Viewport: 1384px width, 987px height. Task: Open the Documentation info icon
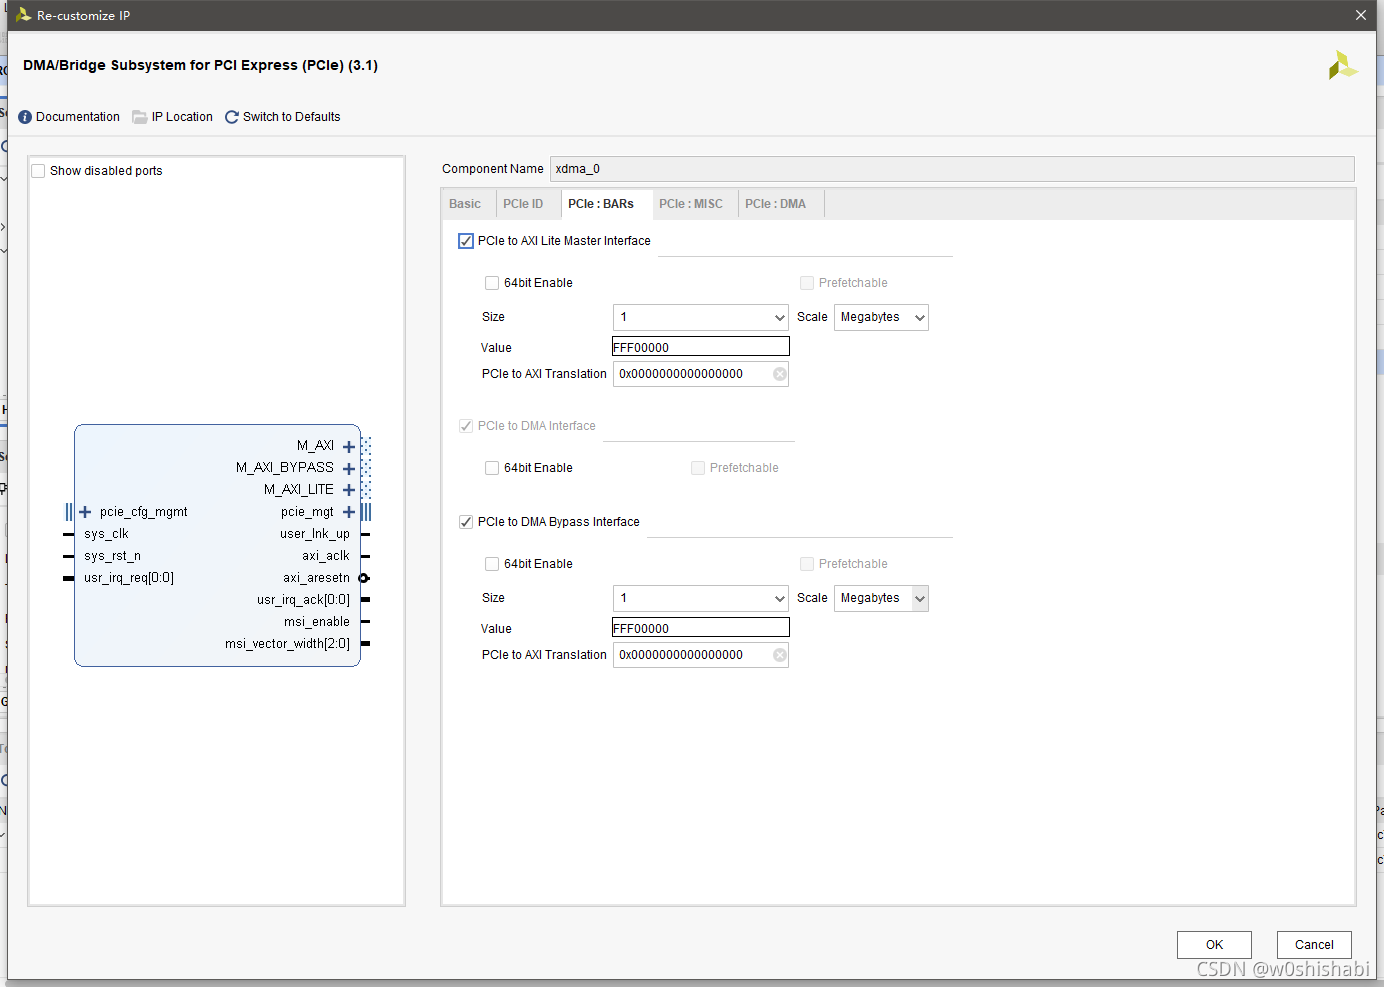click(25, 117)
